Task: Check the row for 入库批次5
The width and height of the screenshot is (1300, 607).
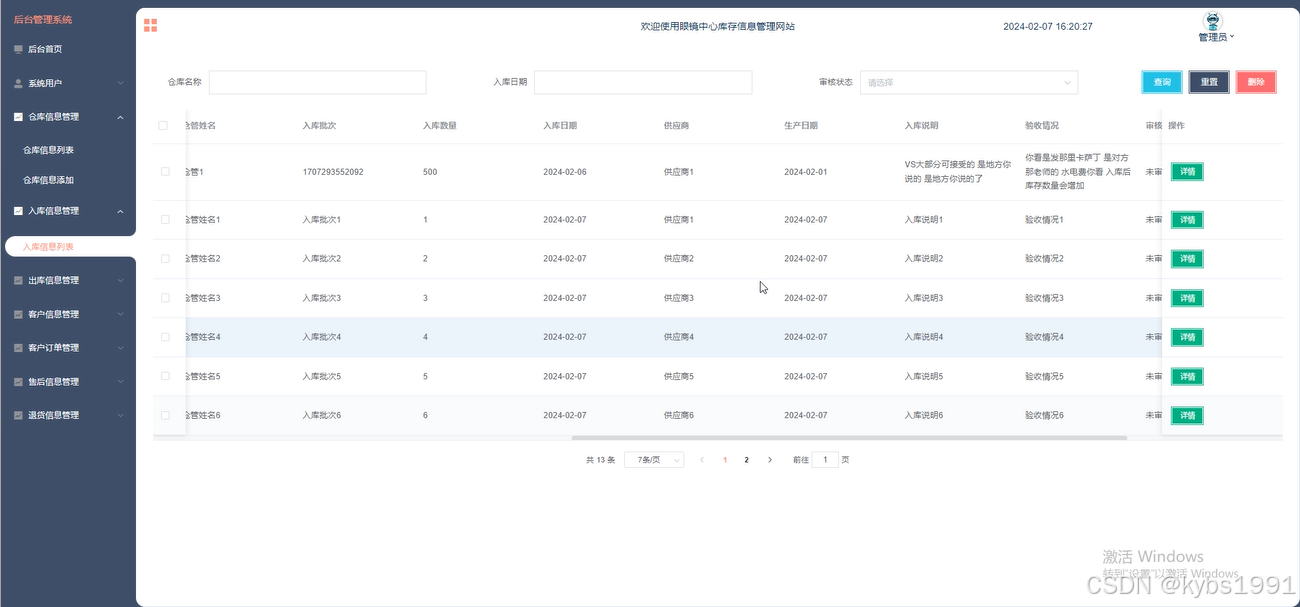Action: click(x=165, y=376)
